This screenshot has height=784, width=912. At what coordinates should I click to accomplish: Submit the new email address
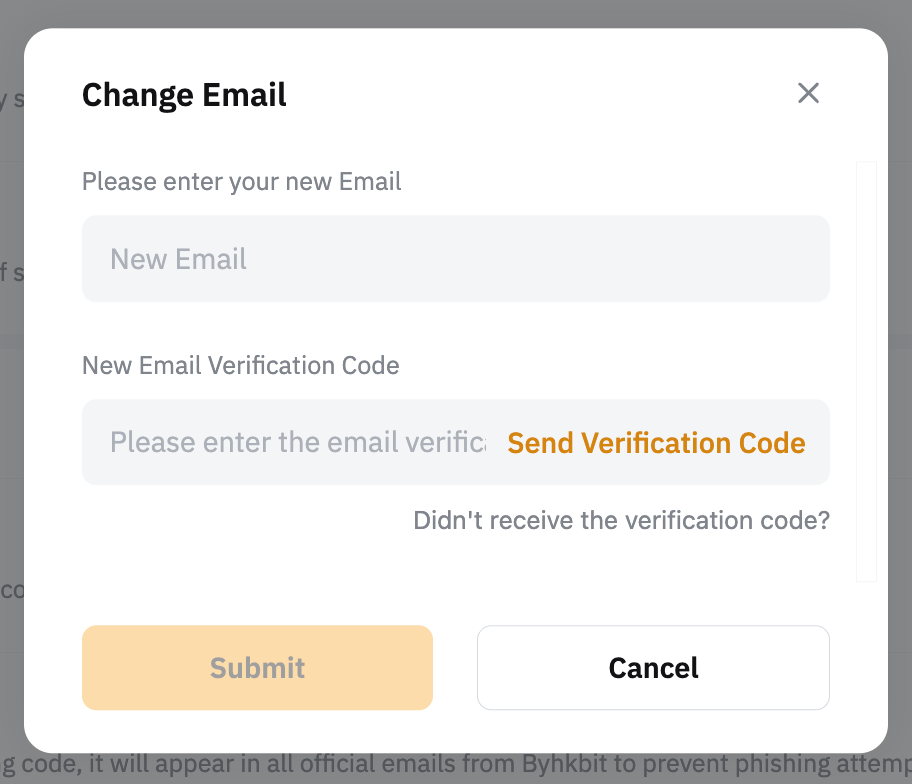pos(257,668)
